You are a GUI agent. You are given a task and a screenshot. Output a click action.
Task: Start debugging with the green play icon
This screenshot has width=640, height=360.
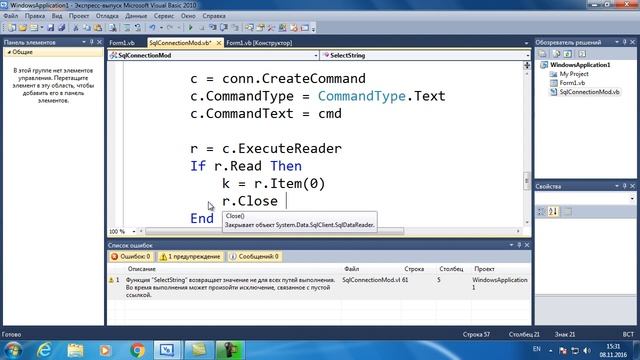tap(190, 28)
